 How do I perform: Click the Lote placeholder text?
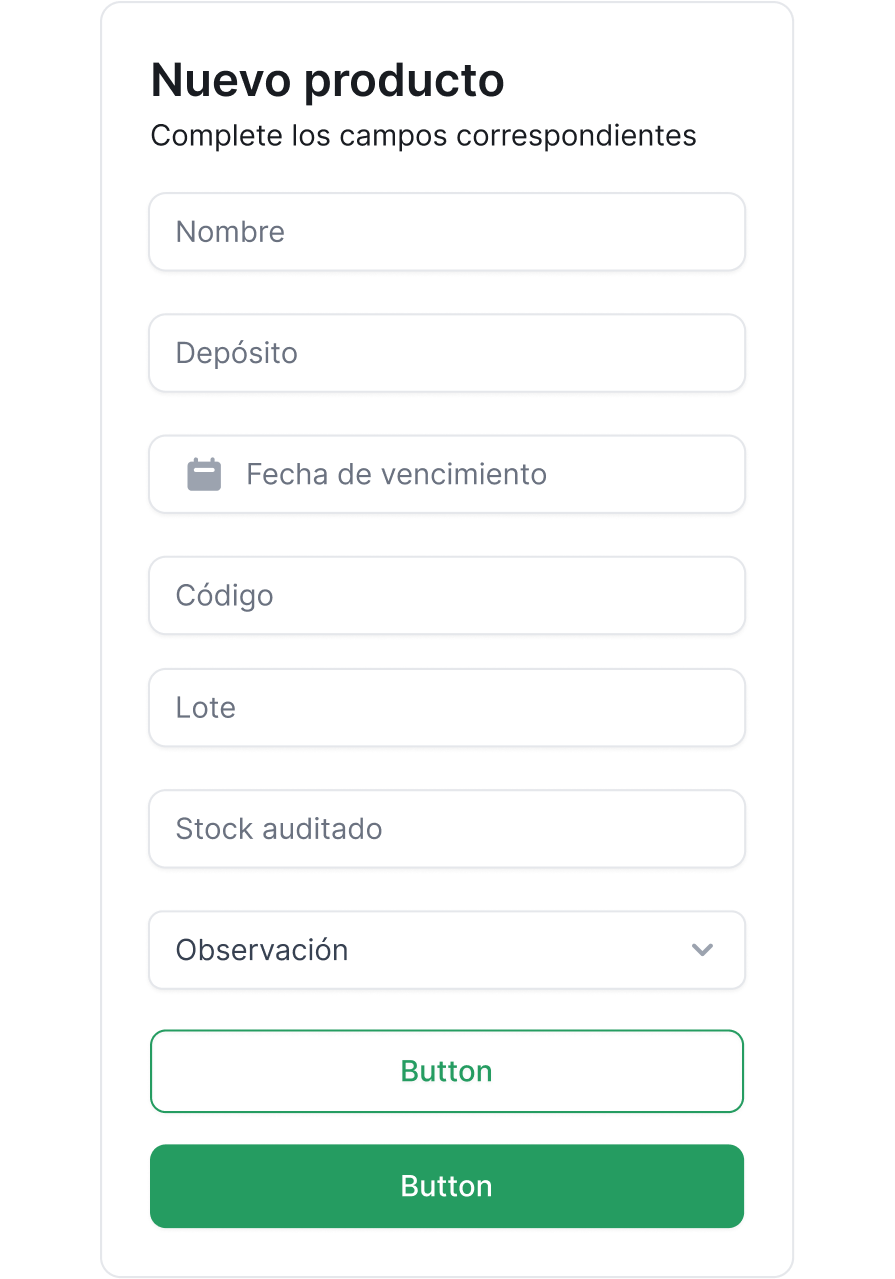[x=205, y=708]
